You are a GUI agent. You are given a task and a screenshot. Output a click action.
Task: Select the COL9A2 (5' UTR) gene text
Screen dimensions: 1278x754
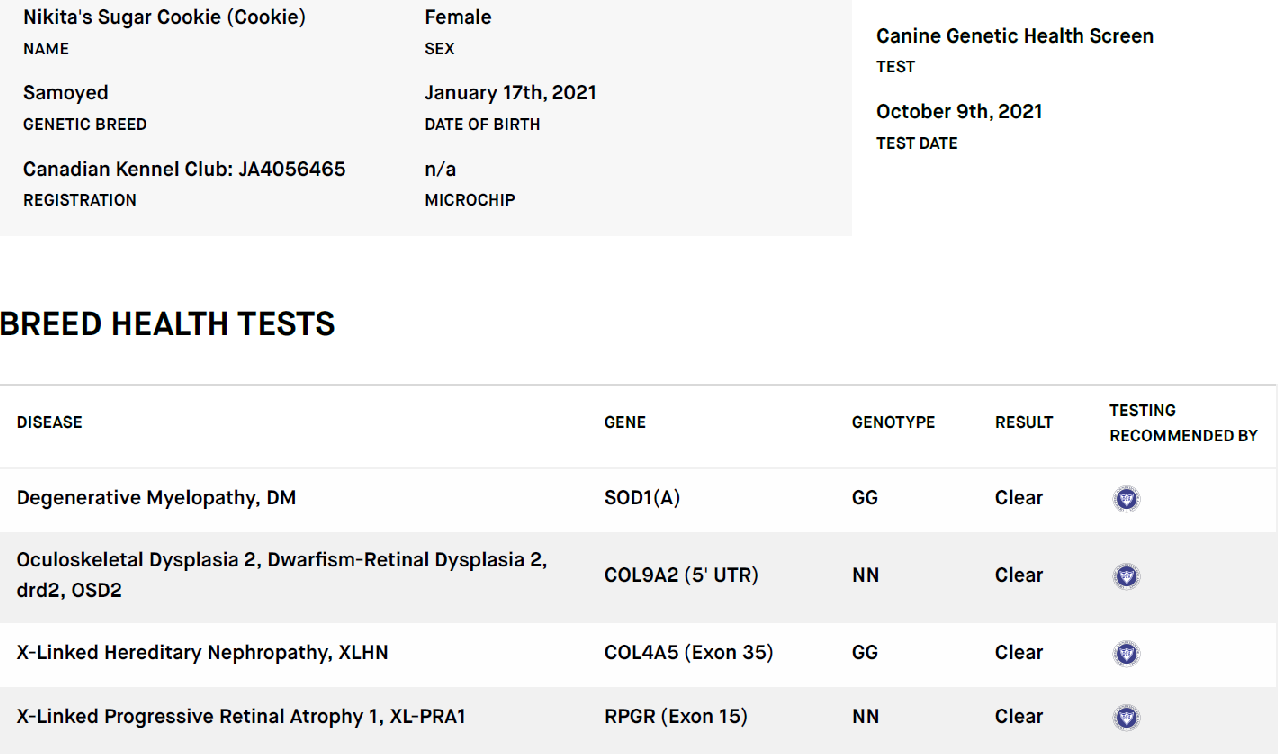tap(681, 575)
